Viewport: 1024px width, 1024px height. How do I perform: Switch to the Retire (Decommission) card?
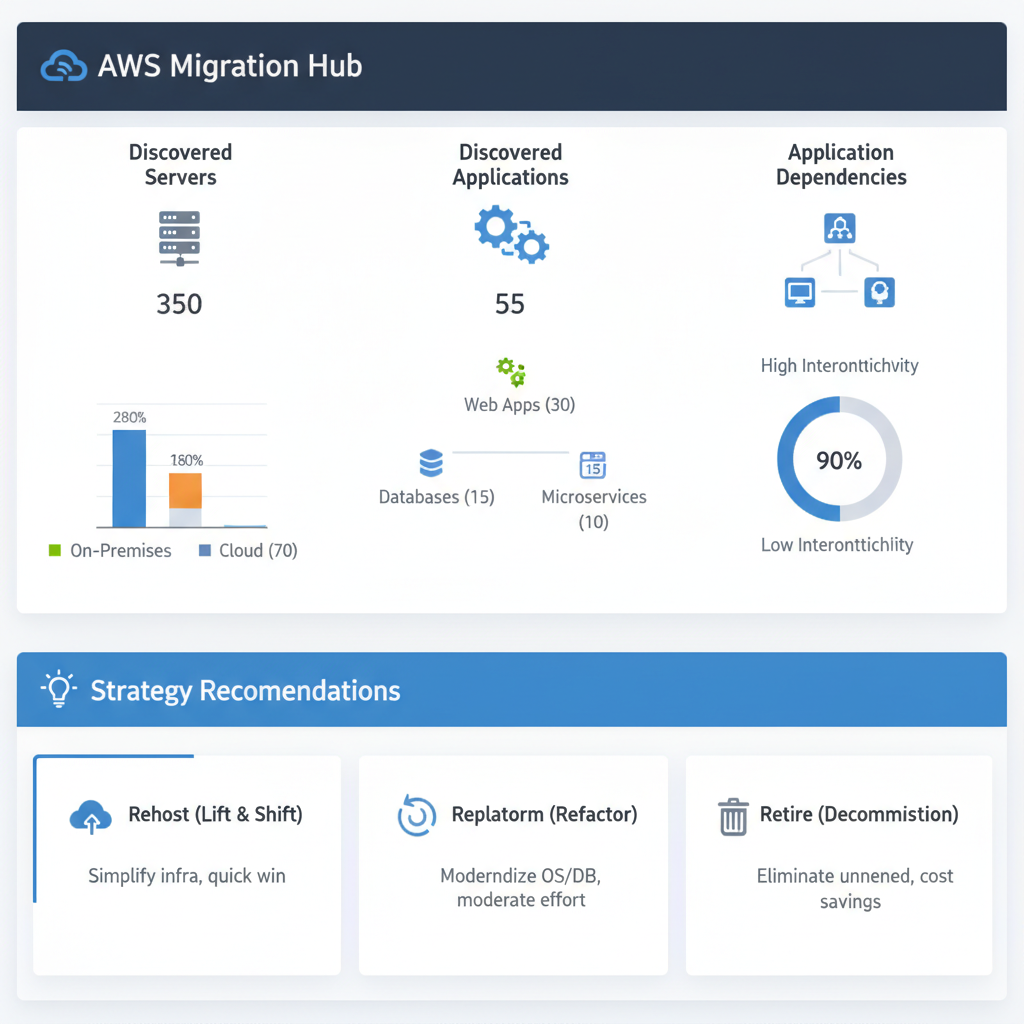[x=838, y=865]
